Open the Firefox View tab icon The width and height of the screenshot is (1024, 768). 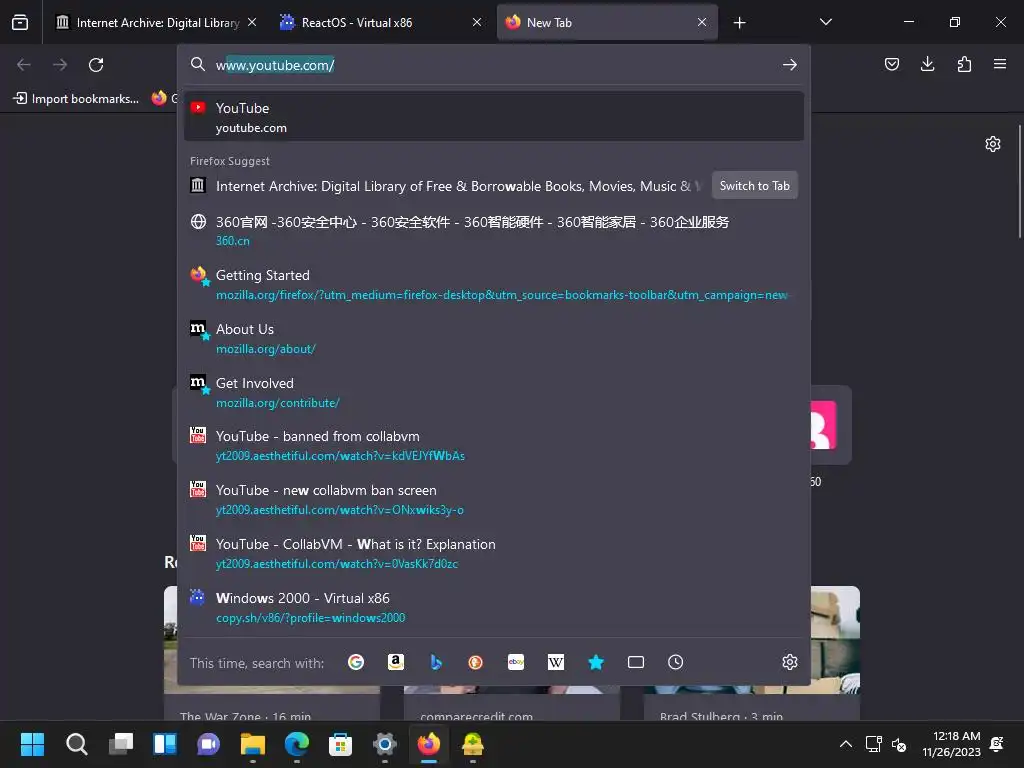20,22
